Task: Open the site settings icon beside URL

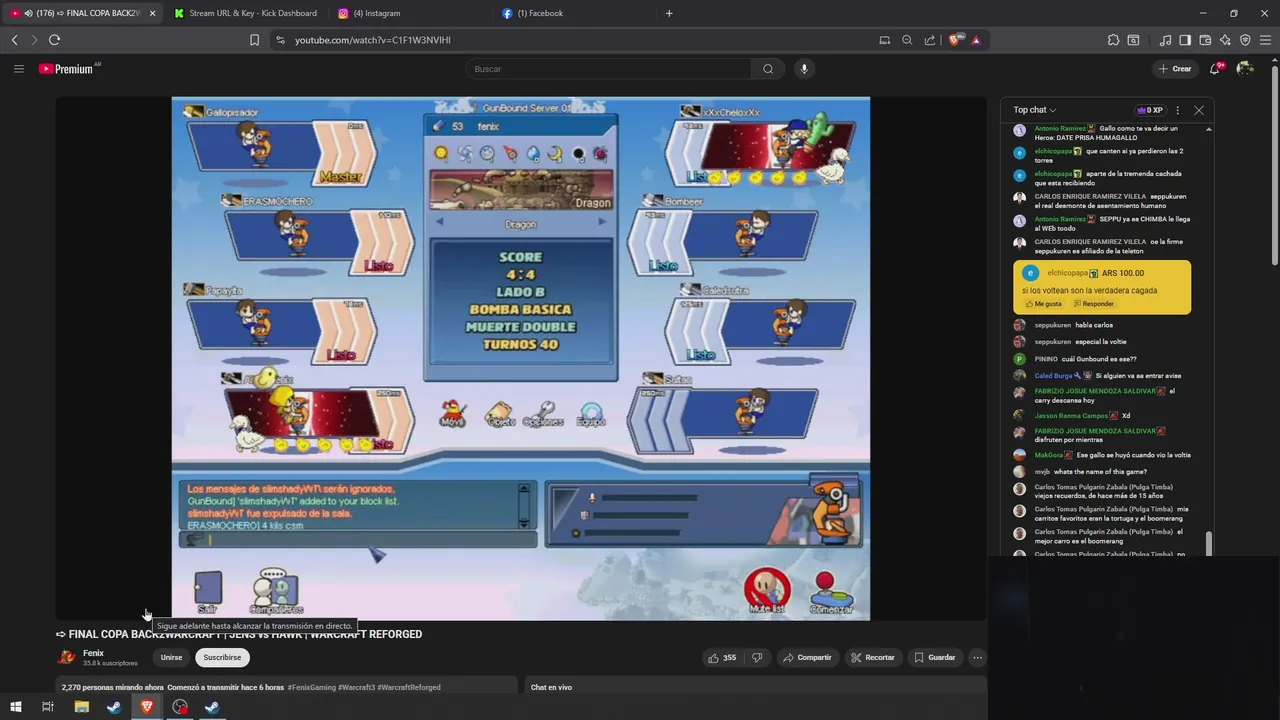Action: coord(280,40)
